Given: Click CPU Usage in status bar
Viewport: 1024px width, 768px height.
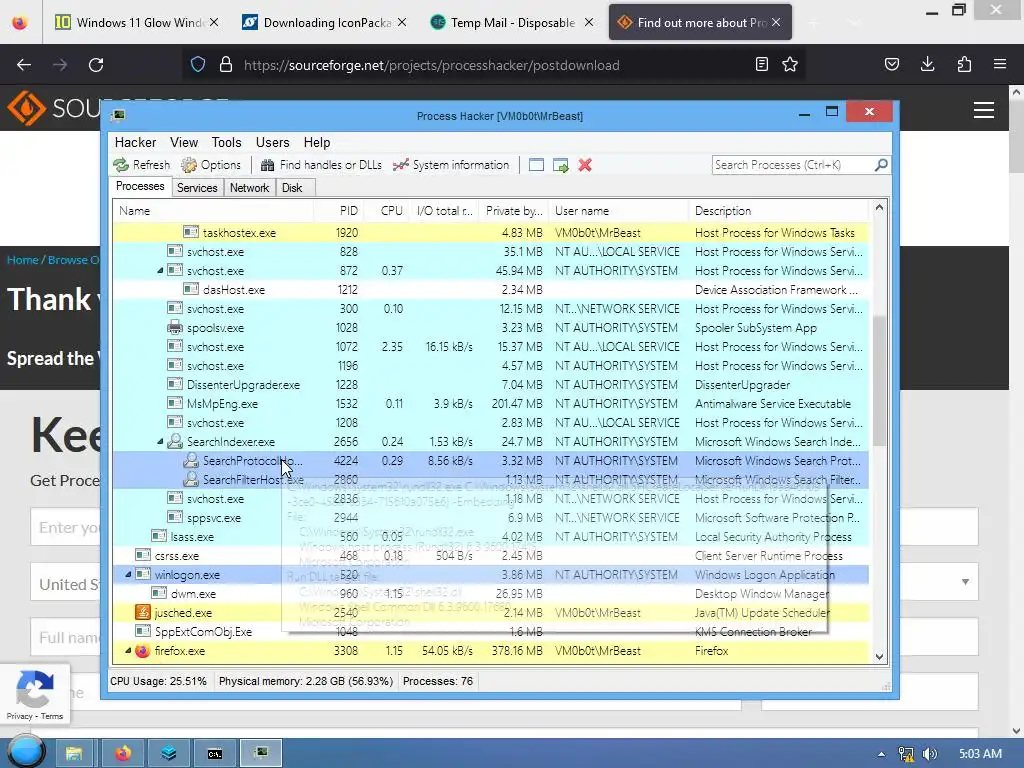Looking at the screenshot, I should click(158, 681).
